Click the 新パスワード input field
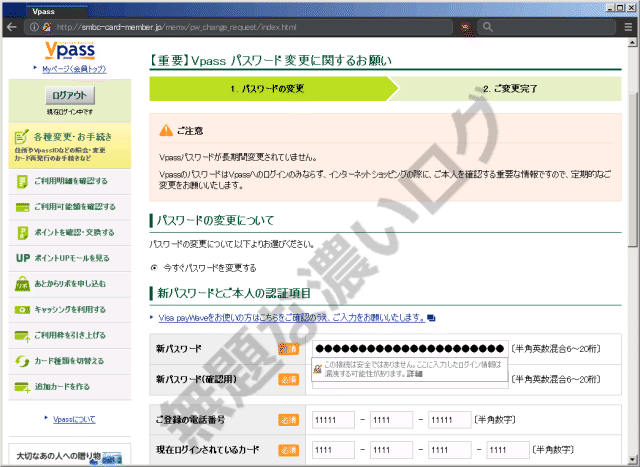Viewport: 640px width, 467px height. click(x=410, y=349)
